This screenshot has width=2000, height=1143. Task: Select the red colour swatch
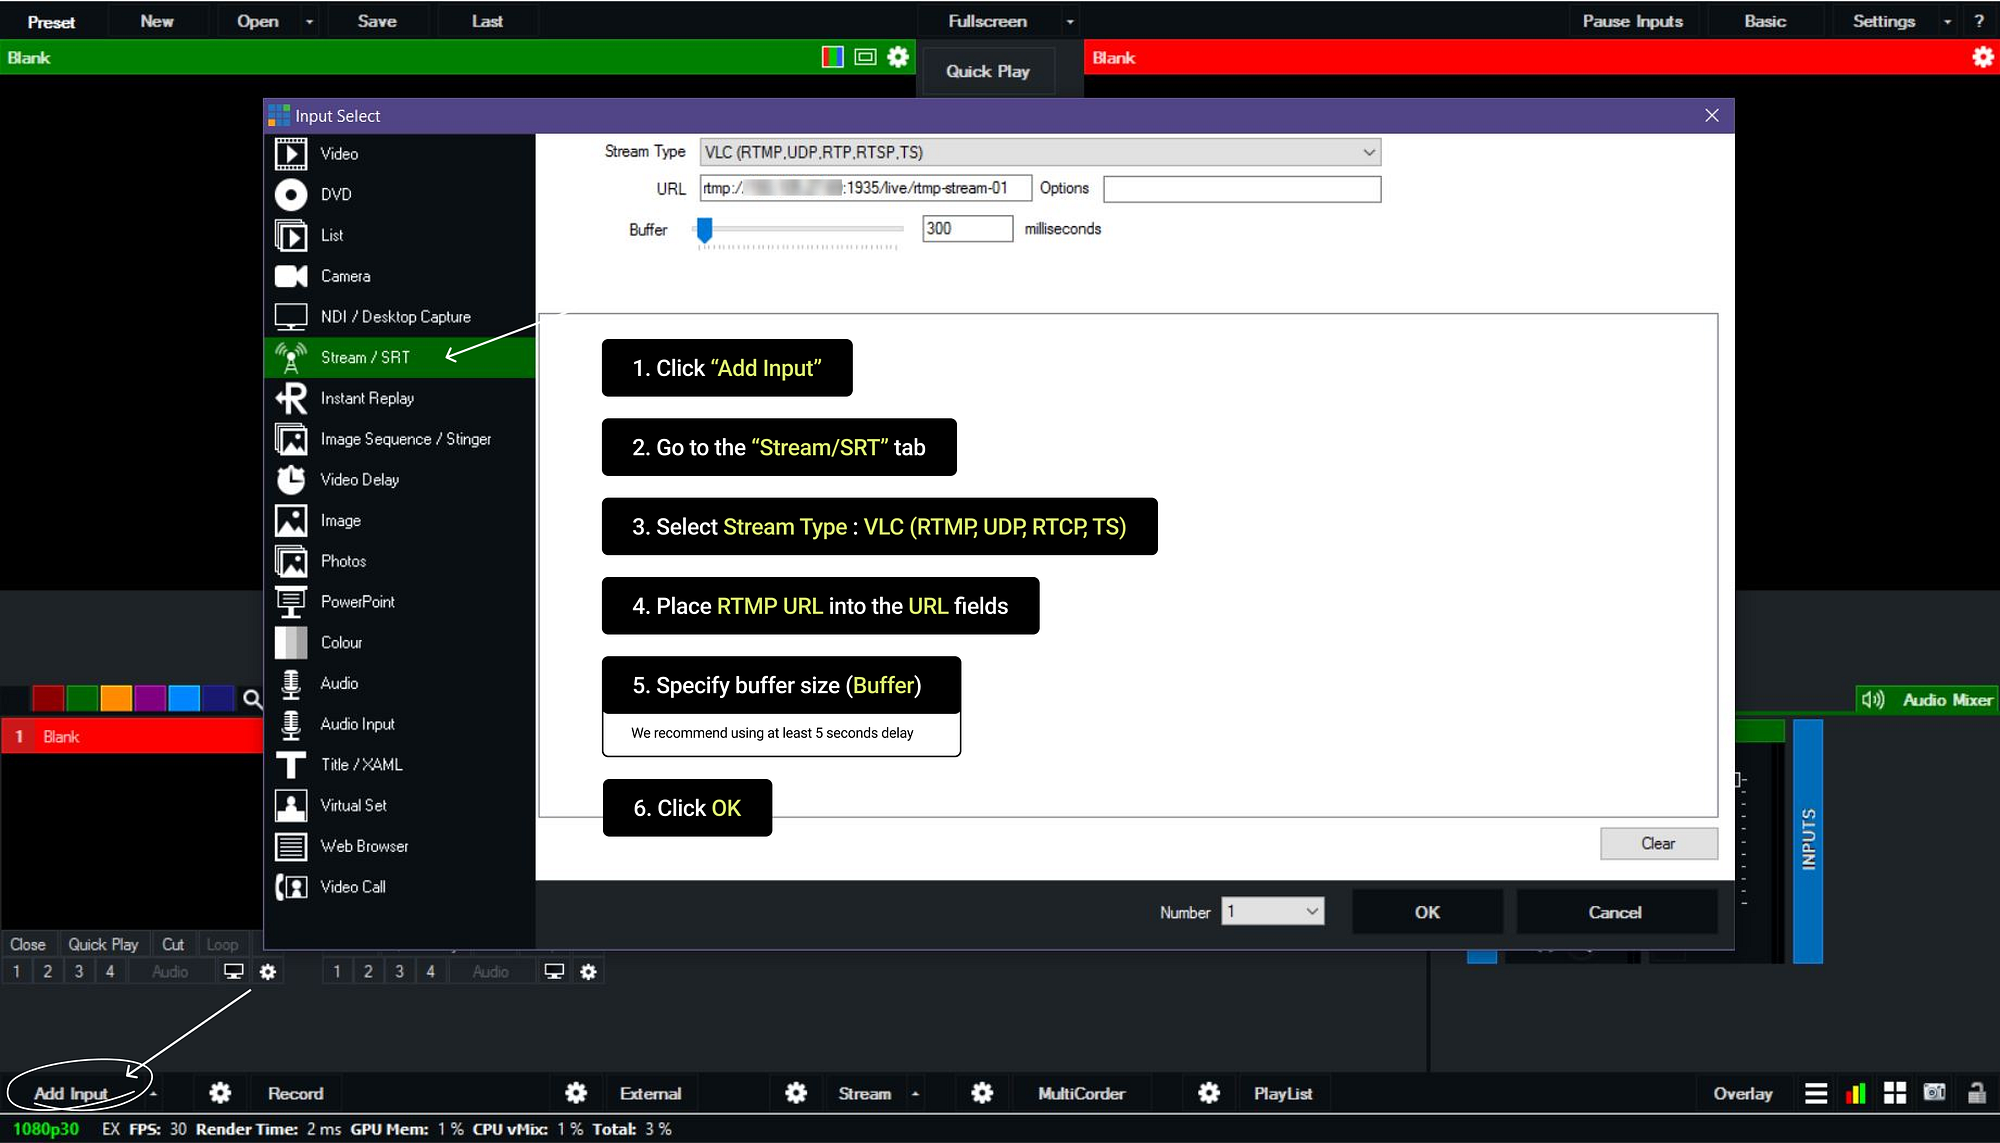48,698
